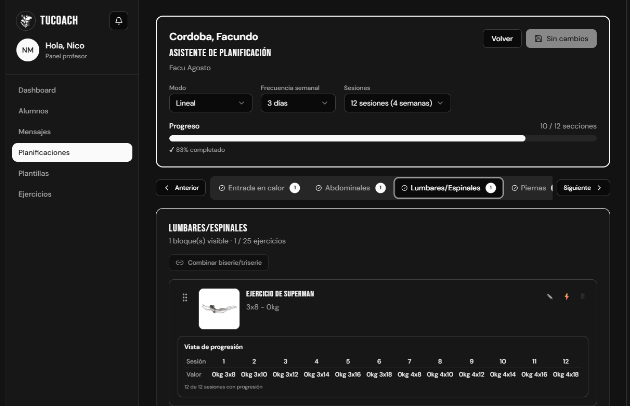Image resolution: width=630 pixels, height=406 pixels.
Task: Click session 3 value 0kg 3x12
Action: pos(285,374)
